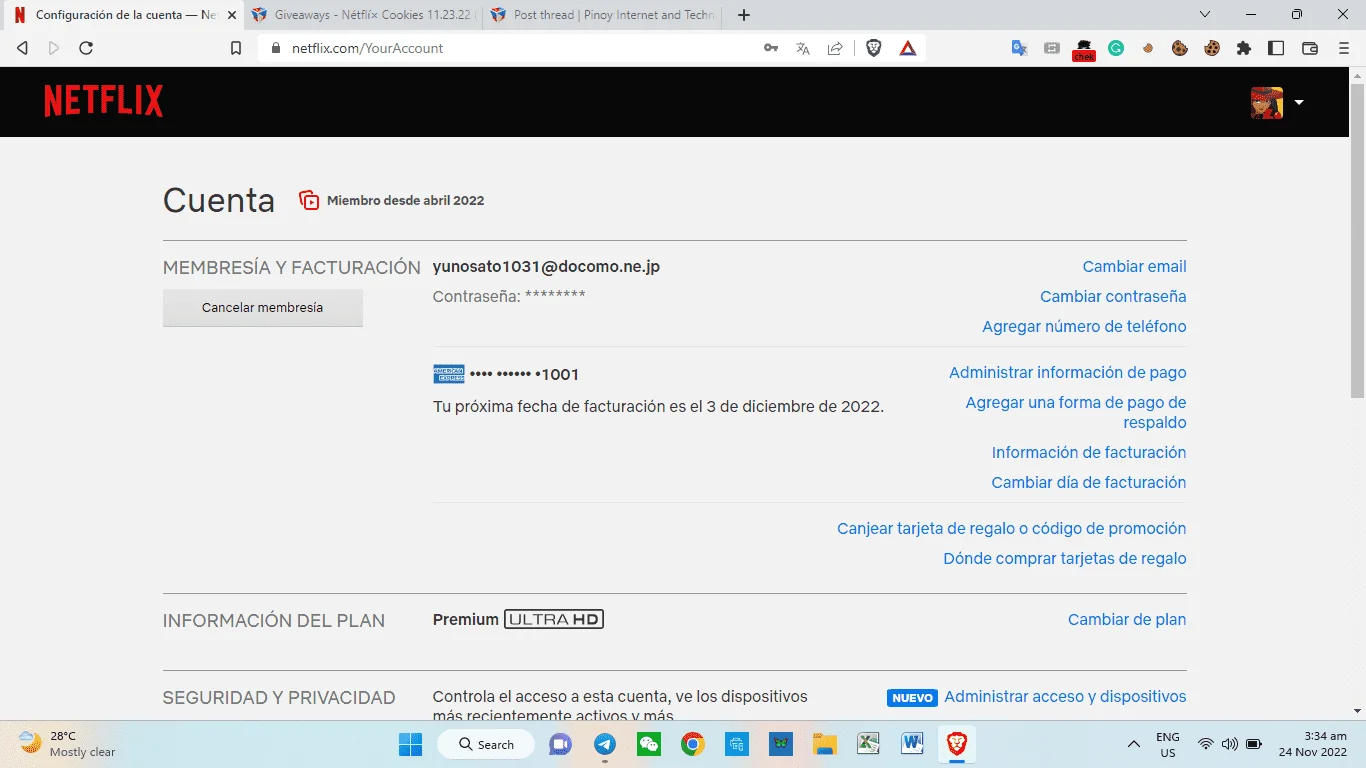Open Brave Shields lion icon
Viewport: 1366px width, 768px height.
click(x=874, y=48)
